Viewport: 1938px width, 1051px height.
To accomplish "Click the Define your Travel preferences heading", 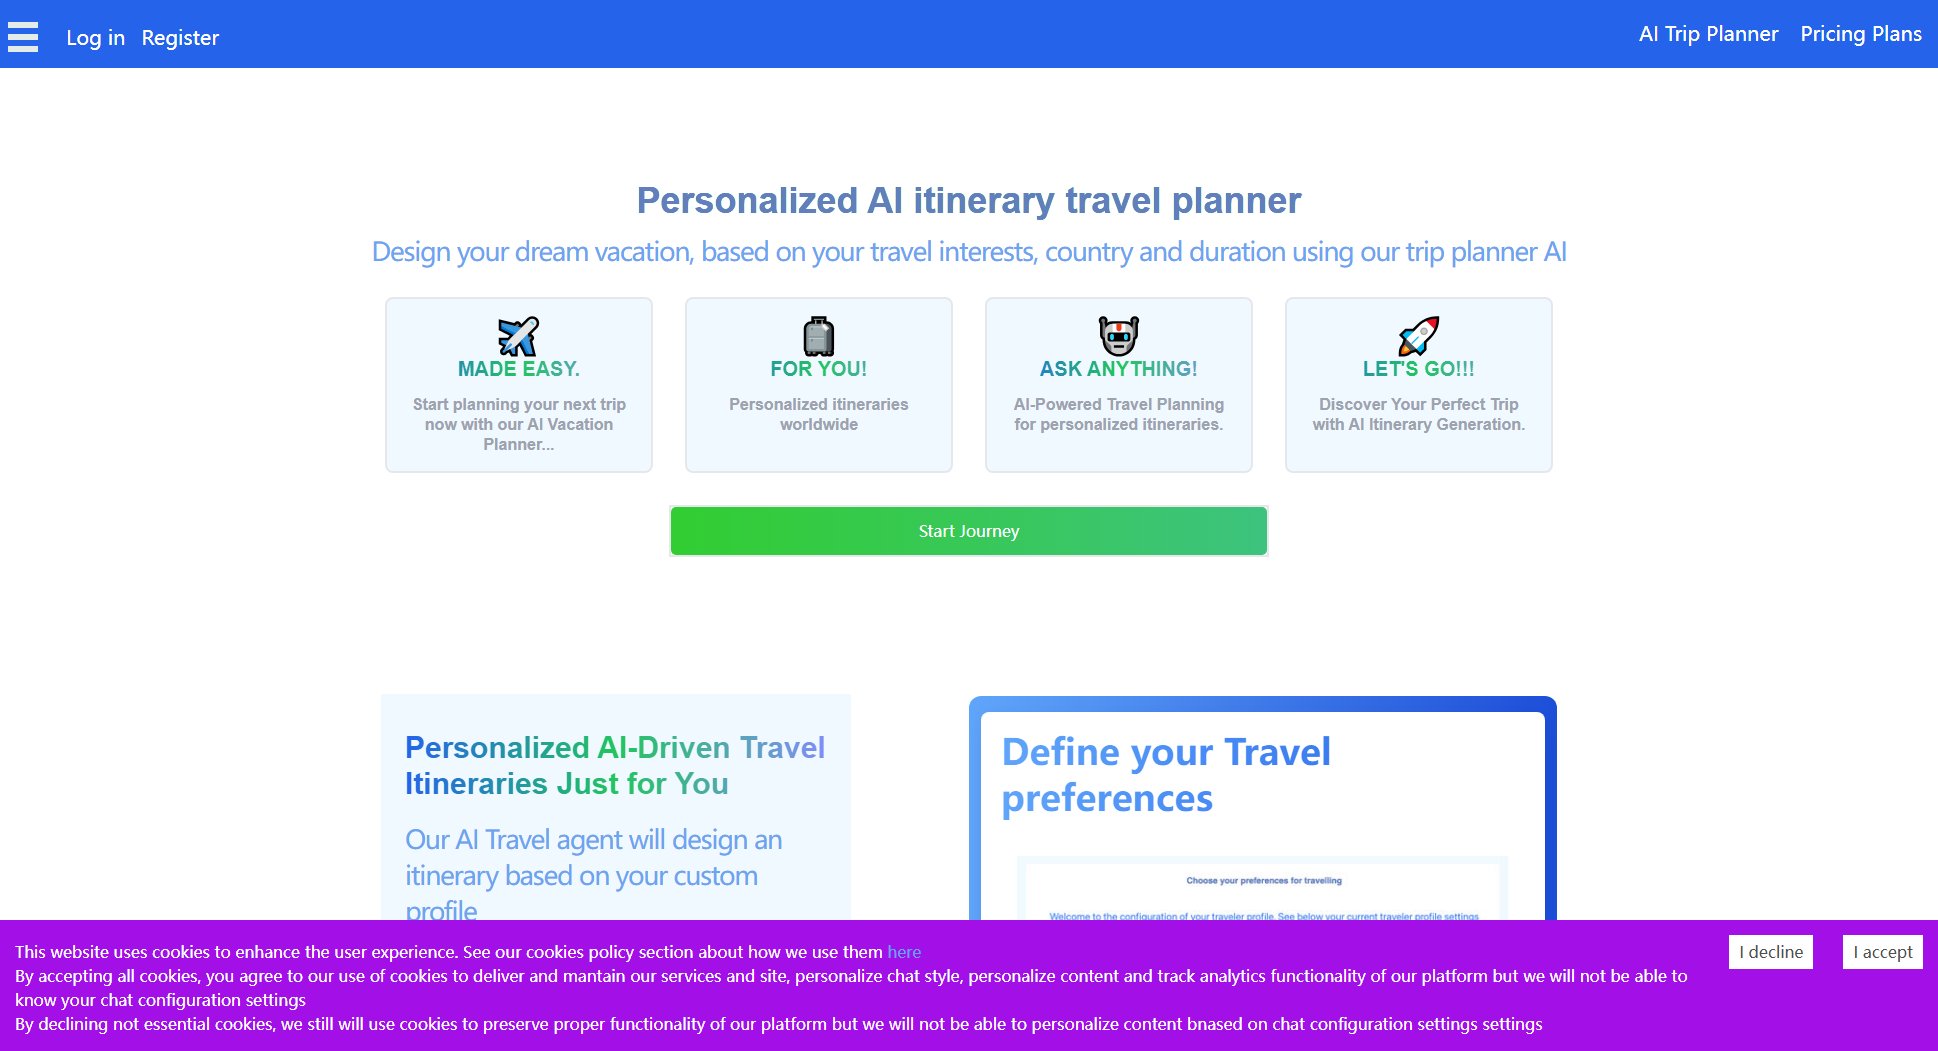I will (x=1166, y=775).
